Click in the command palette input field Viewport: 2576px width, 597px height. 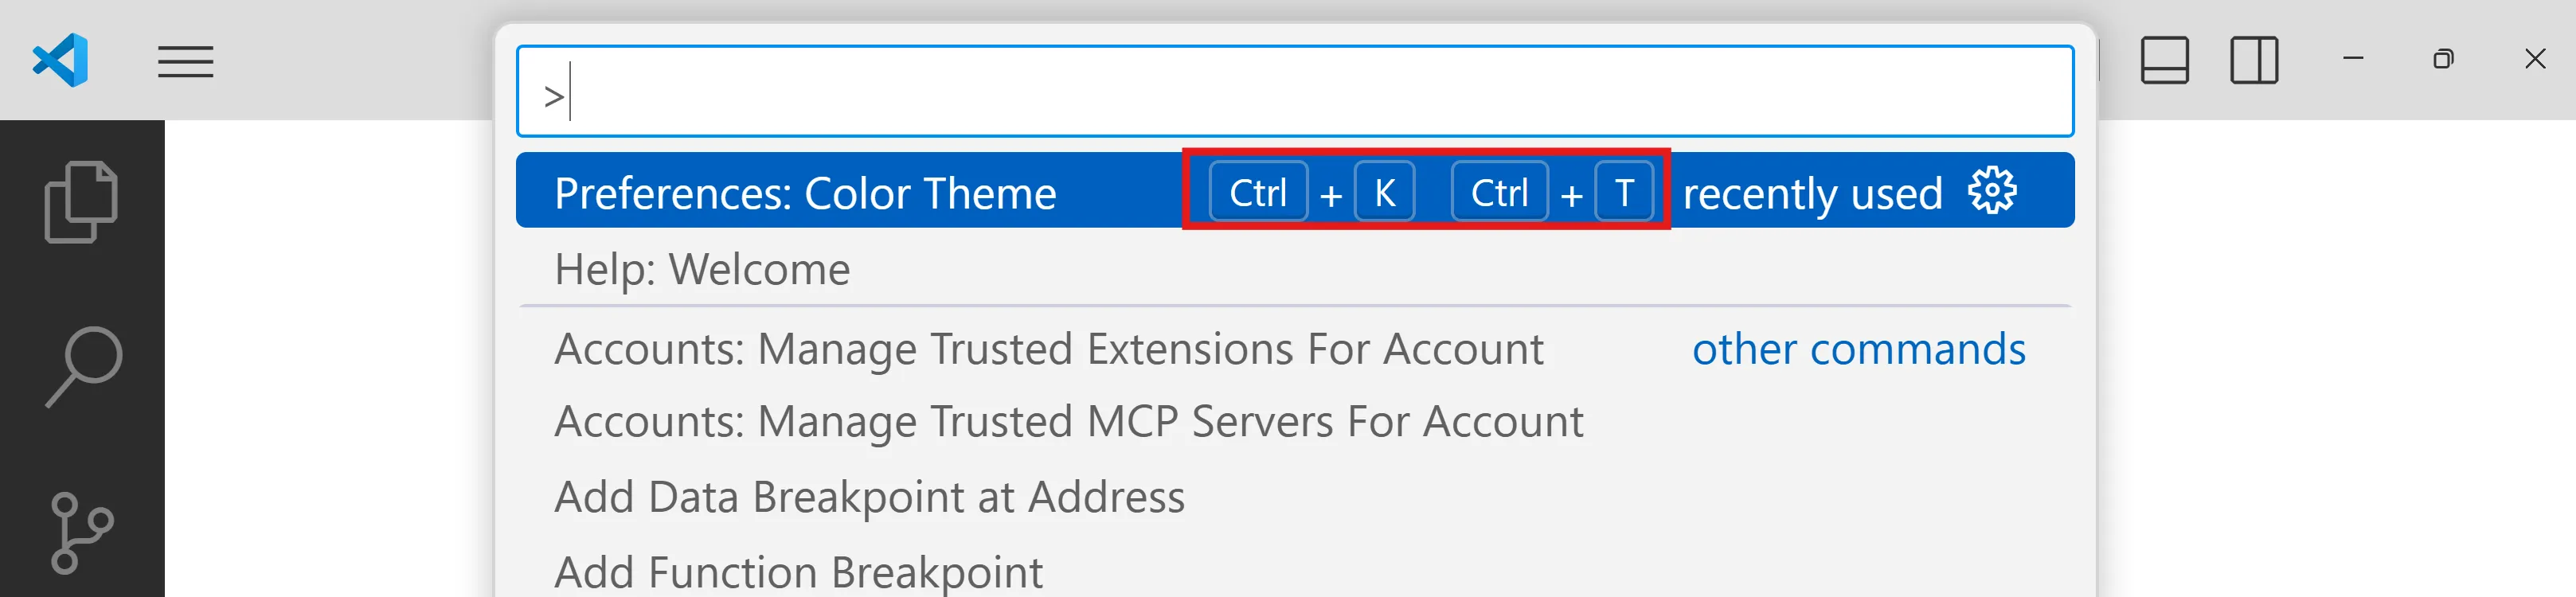[1294, 92]
